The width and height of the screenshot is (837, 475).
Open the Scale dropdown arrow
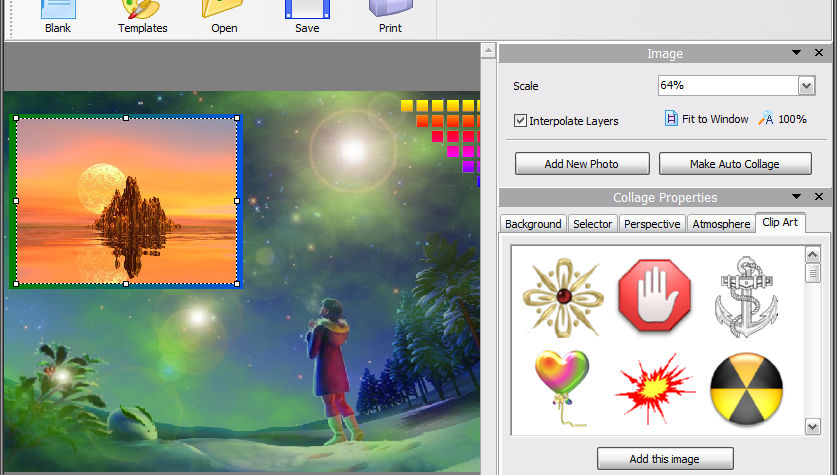tap(806, 85)
